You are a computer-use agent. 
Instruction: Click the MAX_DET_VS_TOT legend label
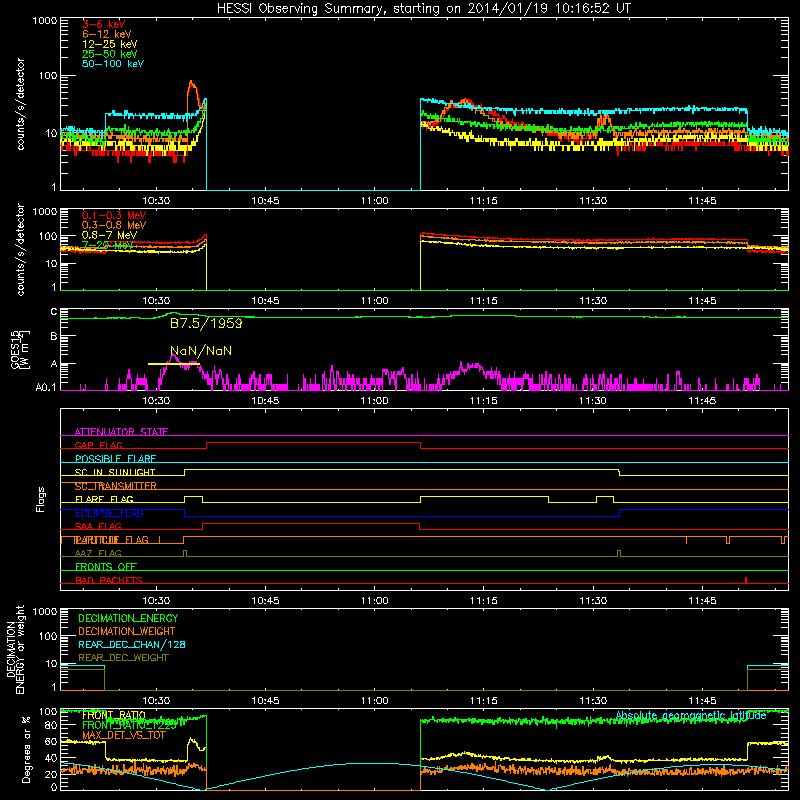point(123,735)
